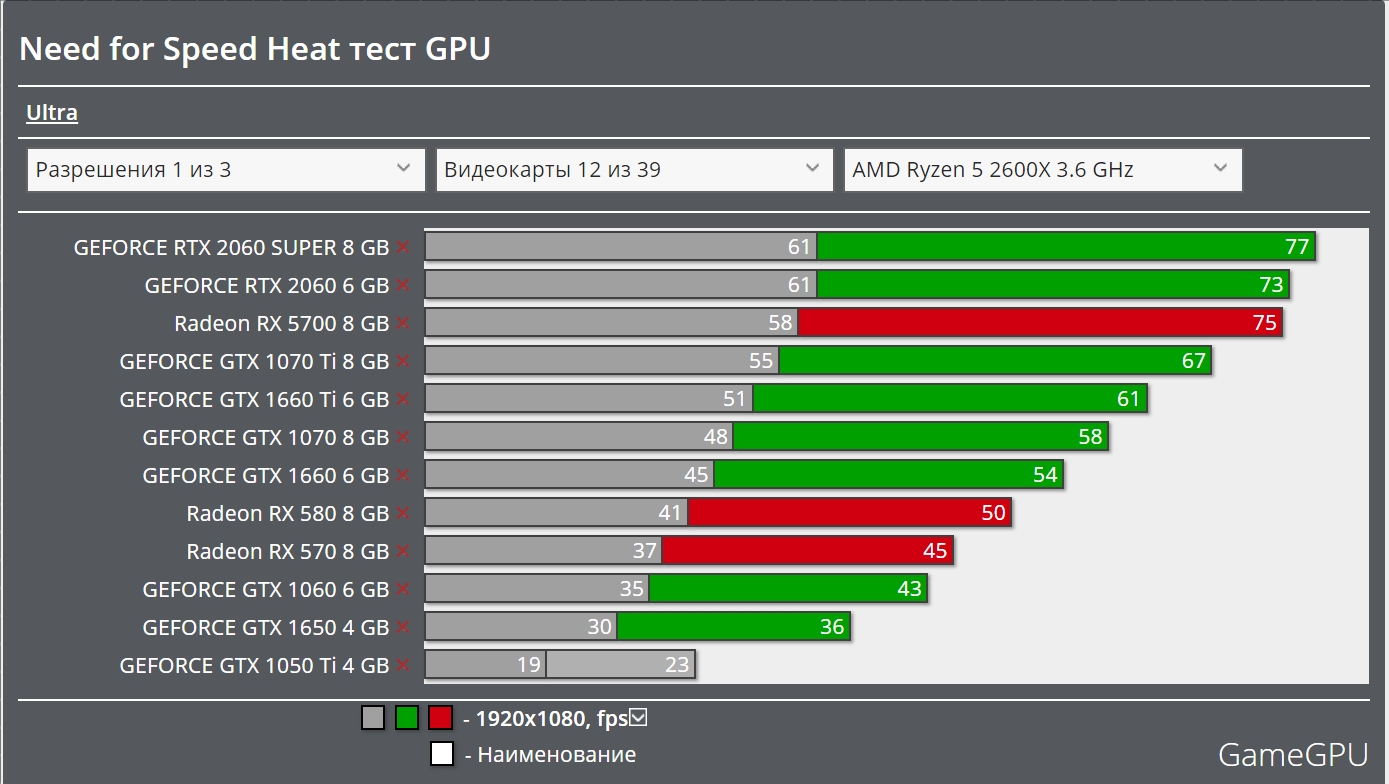Click the gray minimum fps legend swatch
Image resolution: width=1389 pixels, height=784 pixels.
pos(373,718)
